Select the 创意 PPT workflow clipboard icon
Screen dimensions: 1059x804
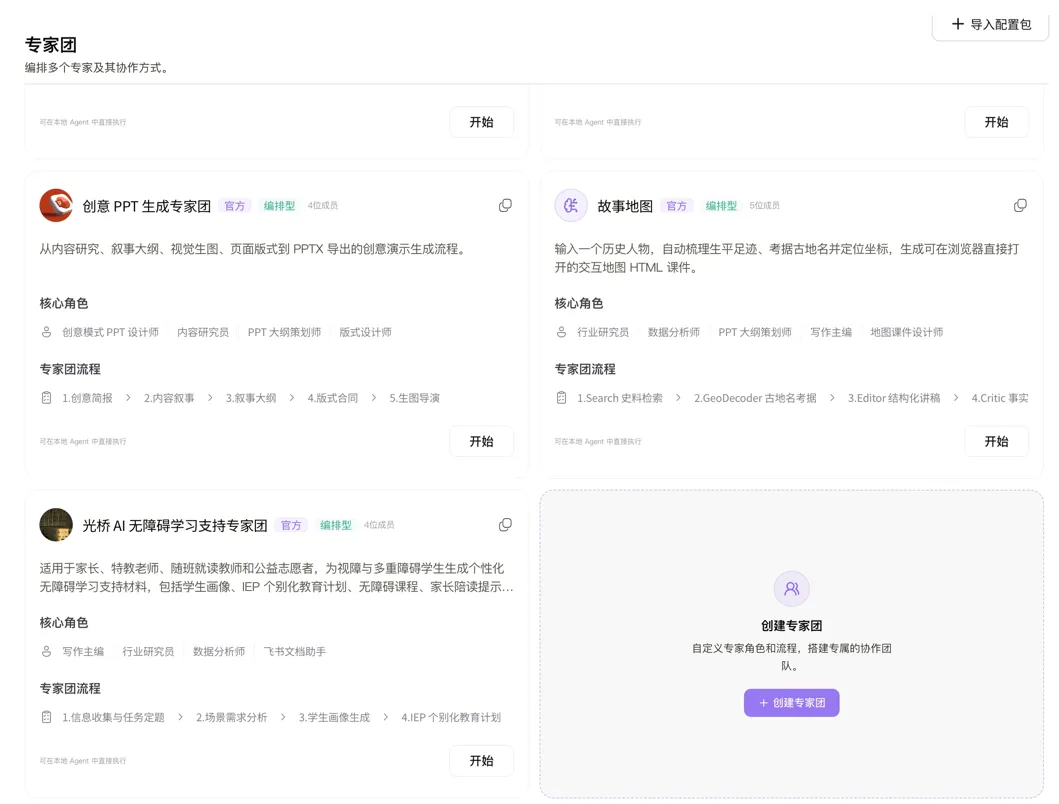(47, 398)
